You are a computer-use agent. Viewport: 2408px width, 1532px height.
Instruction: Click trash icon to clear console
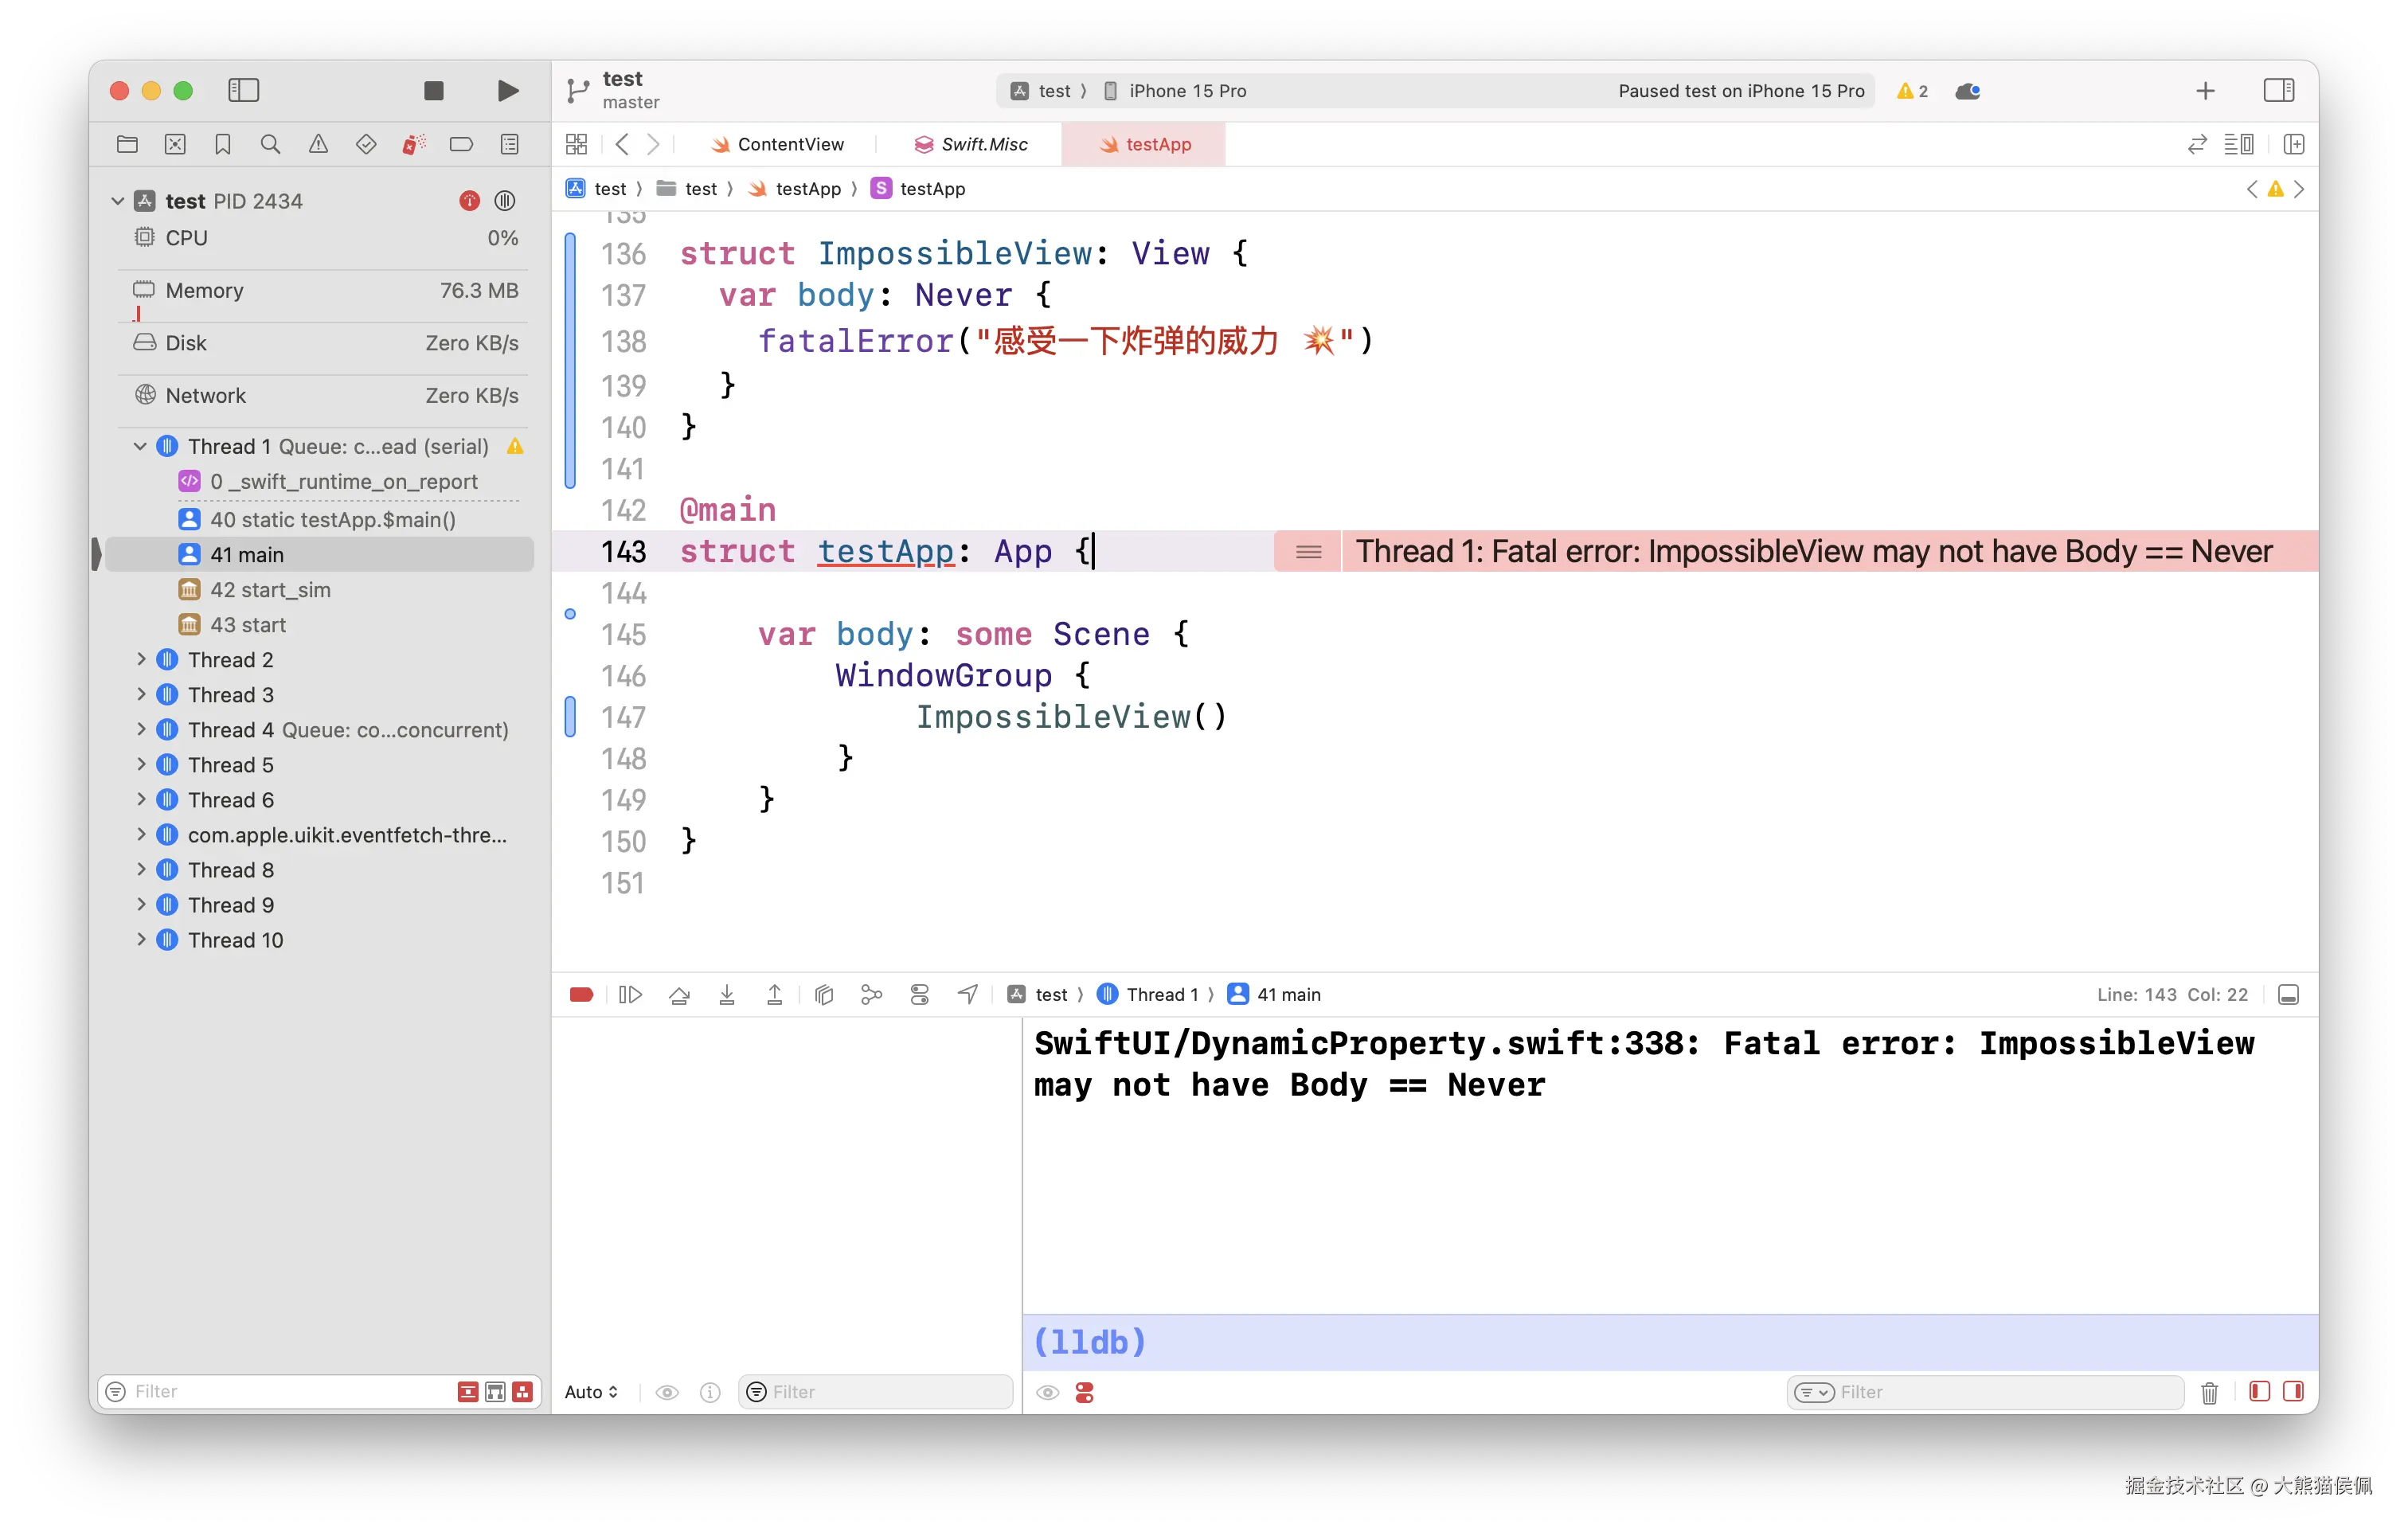tap(2210, 1391)
